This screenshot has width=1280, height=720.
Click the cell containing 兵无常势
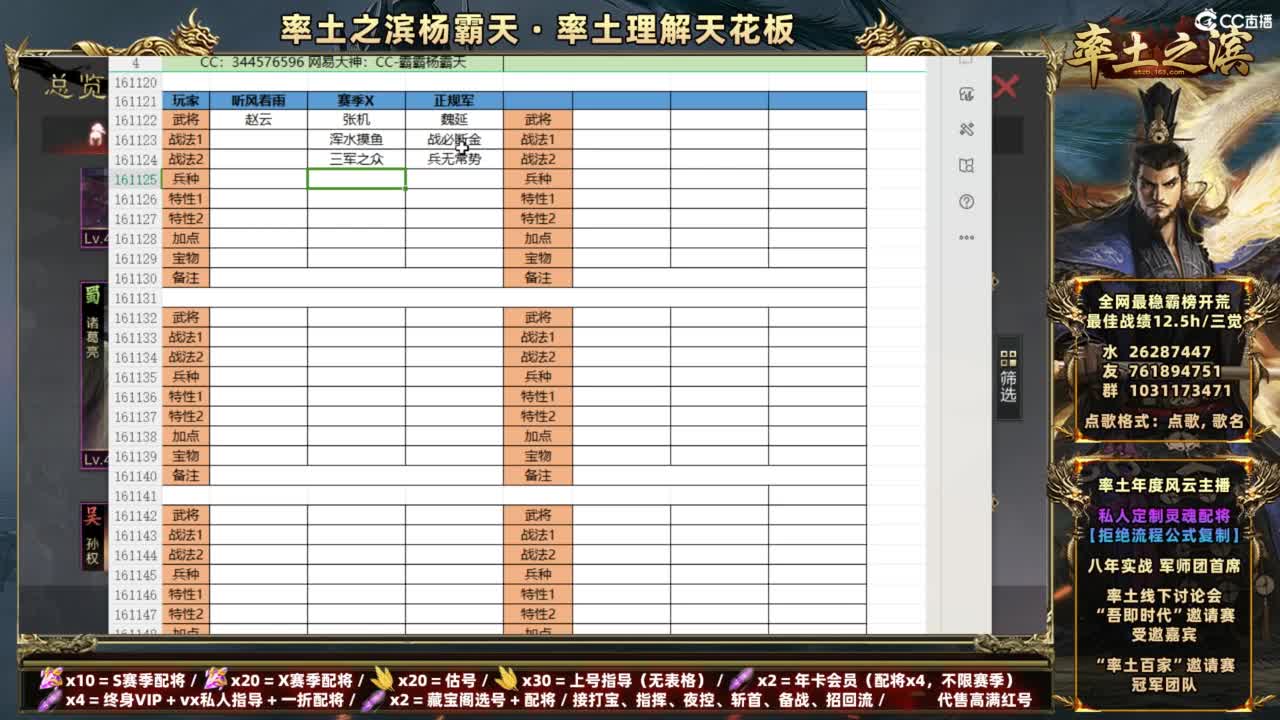(454, 159)
